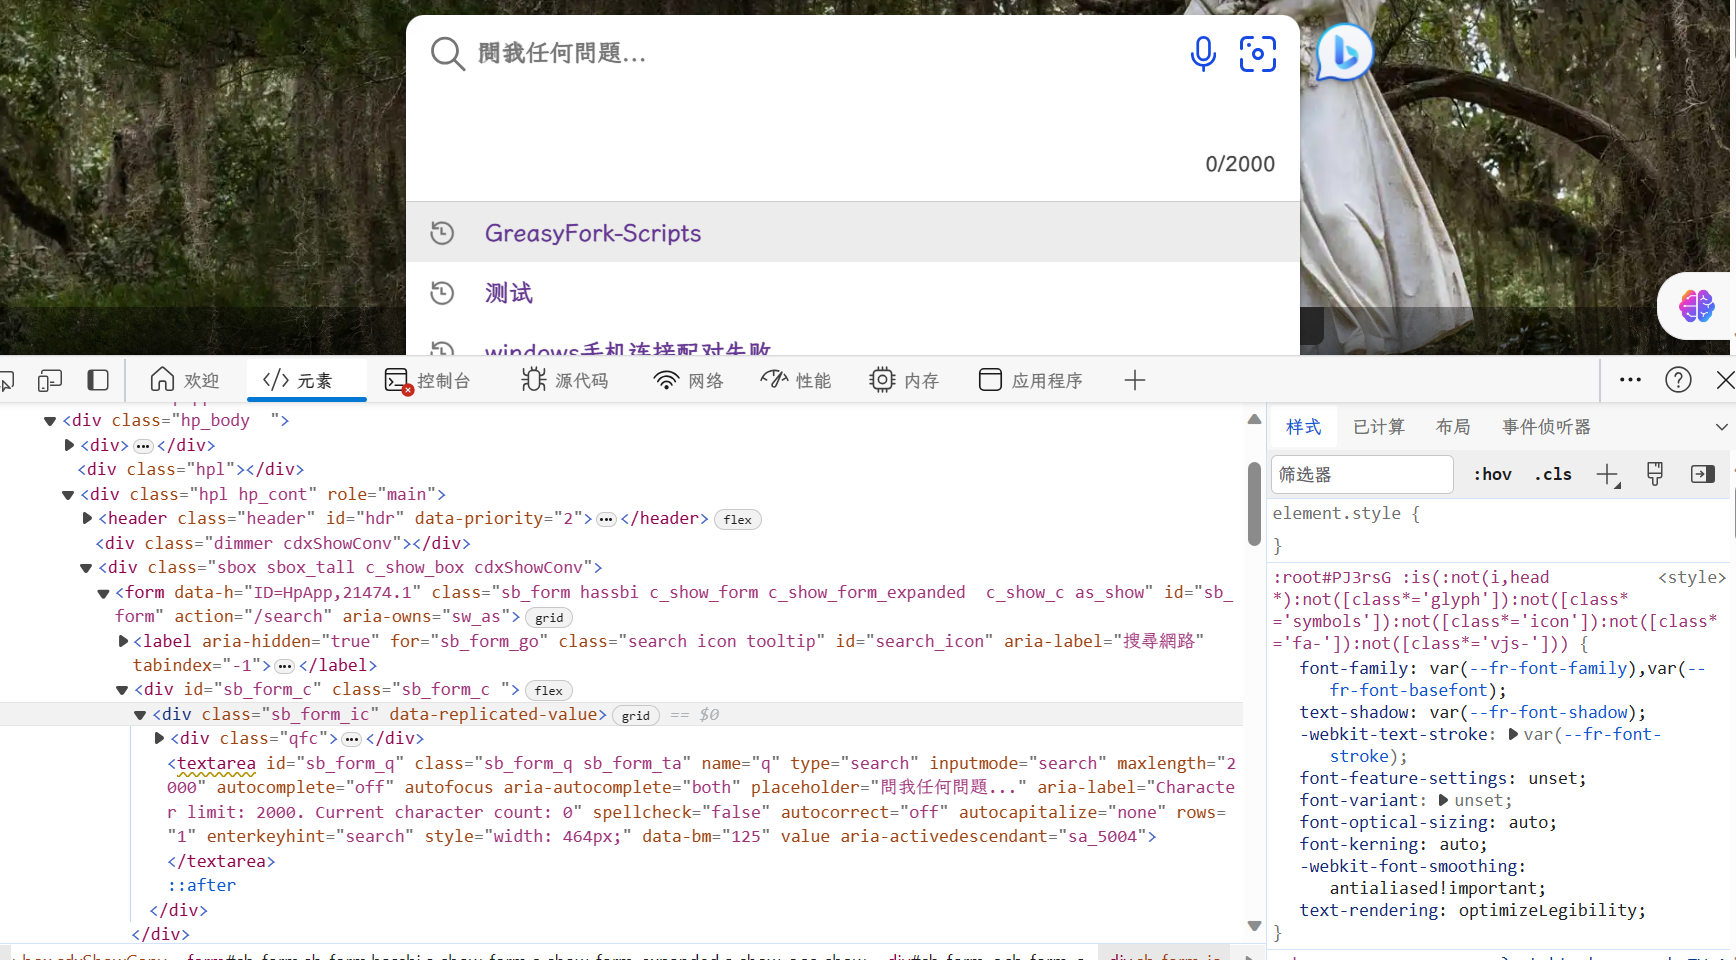
Task: Click inside the 筛选器 style filter field
Action: [x=1361, y=474]
